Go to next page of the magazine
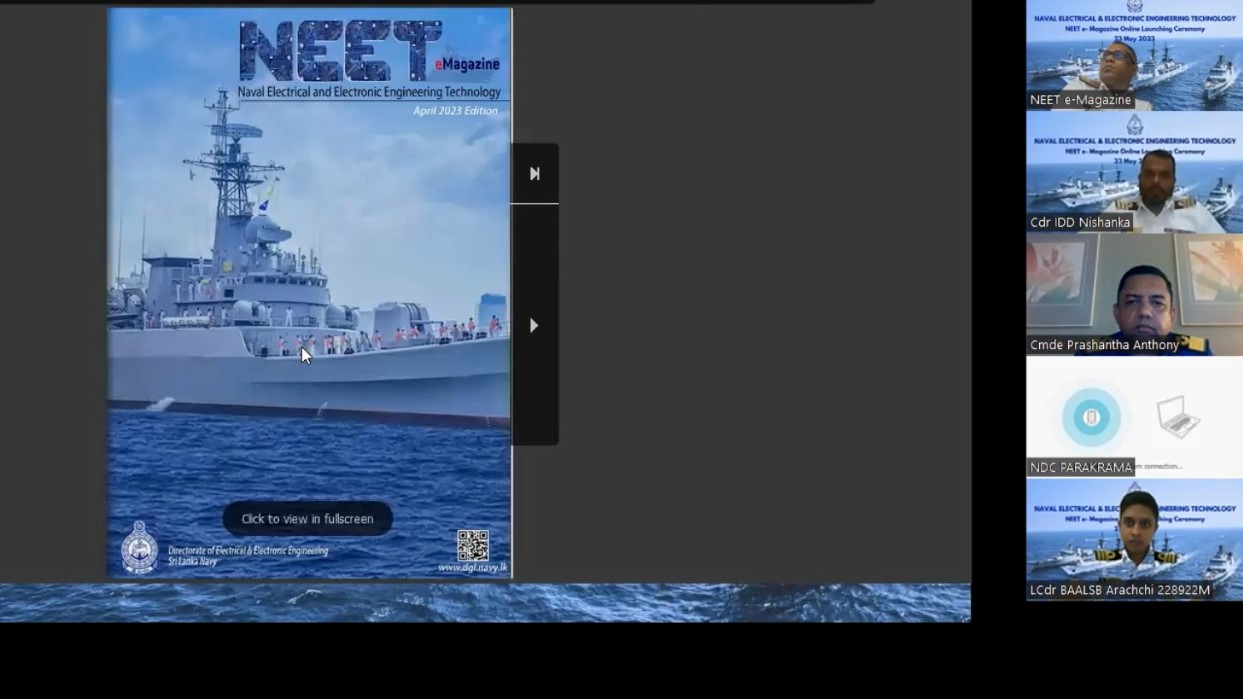 (x=534, y=325)
